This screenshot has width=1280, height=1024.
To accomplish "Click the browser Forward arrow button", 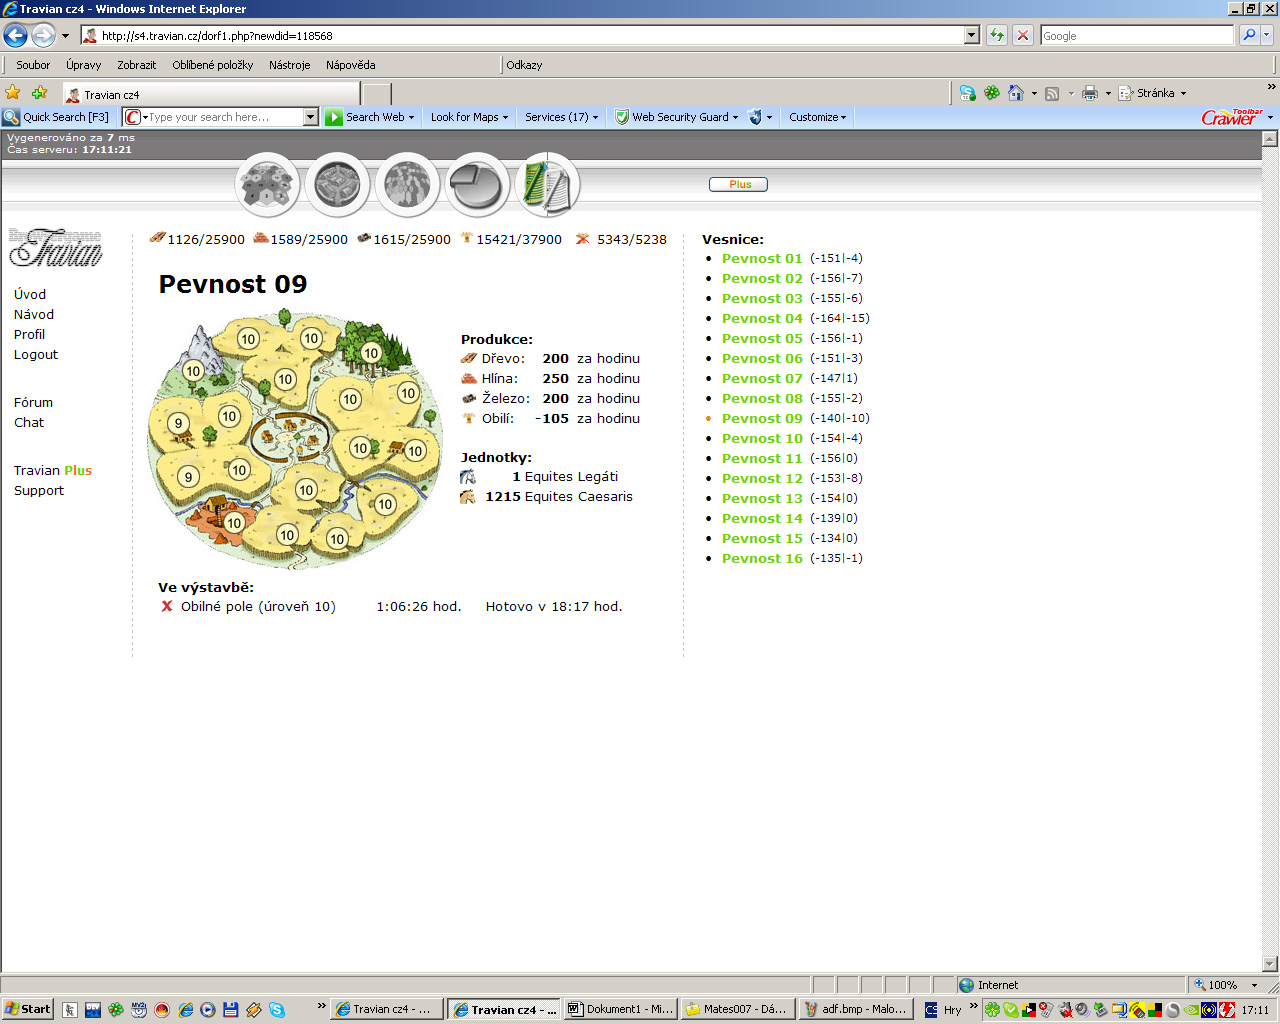I will 43,35.
